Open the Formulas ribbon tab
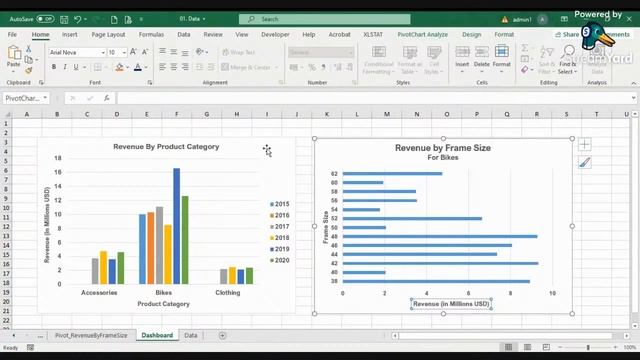Screen dimensions: 640x360 (151, 35)
